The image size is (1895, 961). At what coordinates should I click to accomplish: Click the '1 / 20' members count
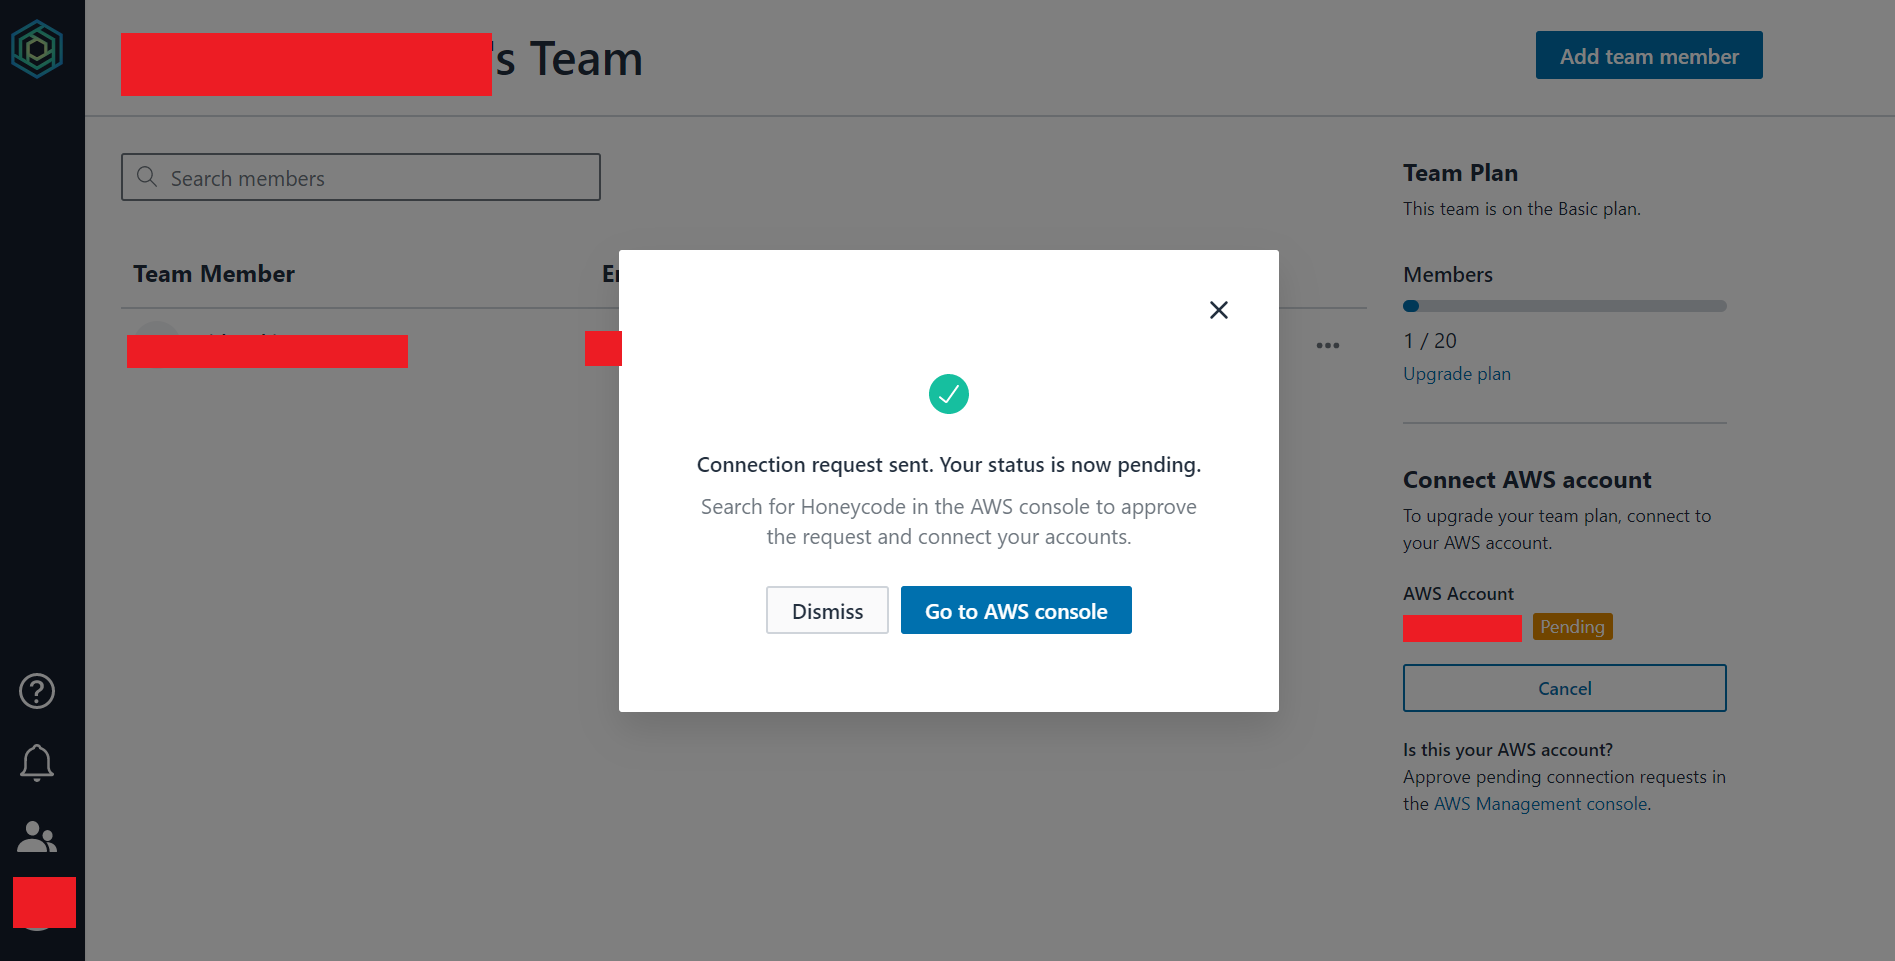(x=1430, y=341)
